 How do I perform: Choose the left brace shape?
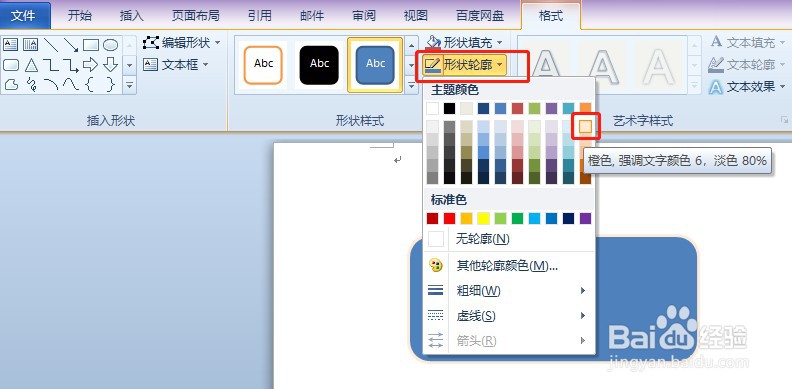point(90,84)
